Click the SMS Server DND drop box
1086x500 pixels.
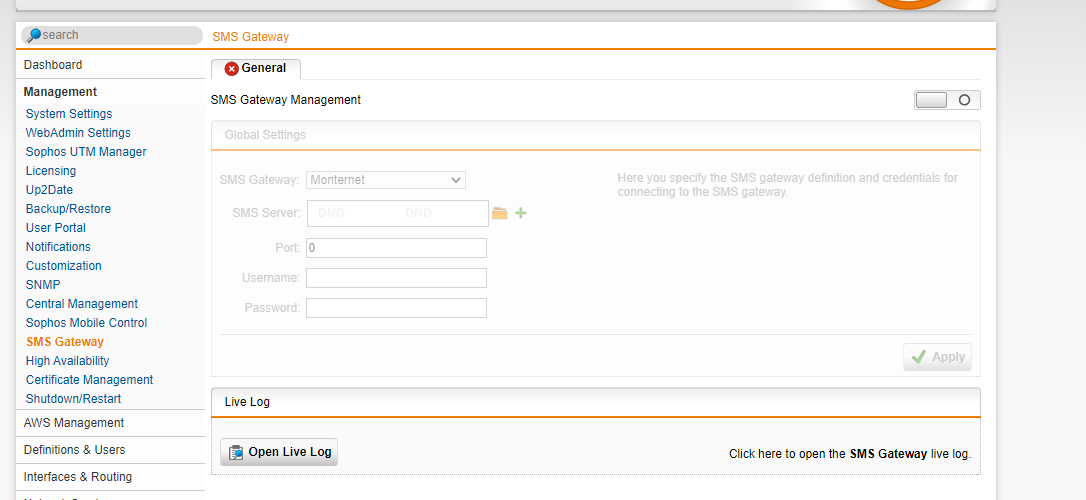pyautogui.click(x=398, y=213)
